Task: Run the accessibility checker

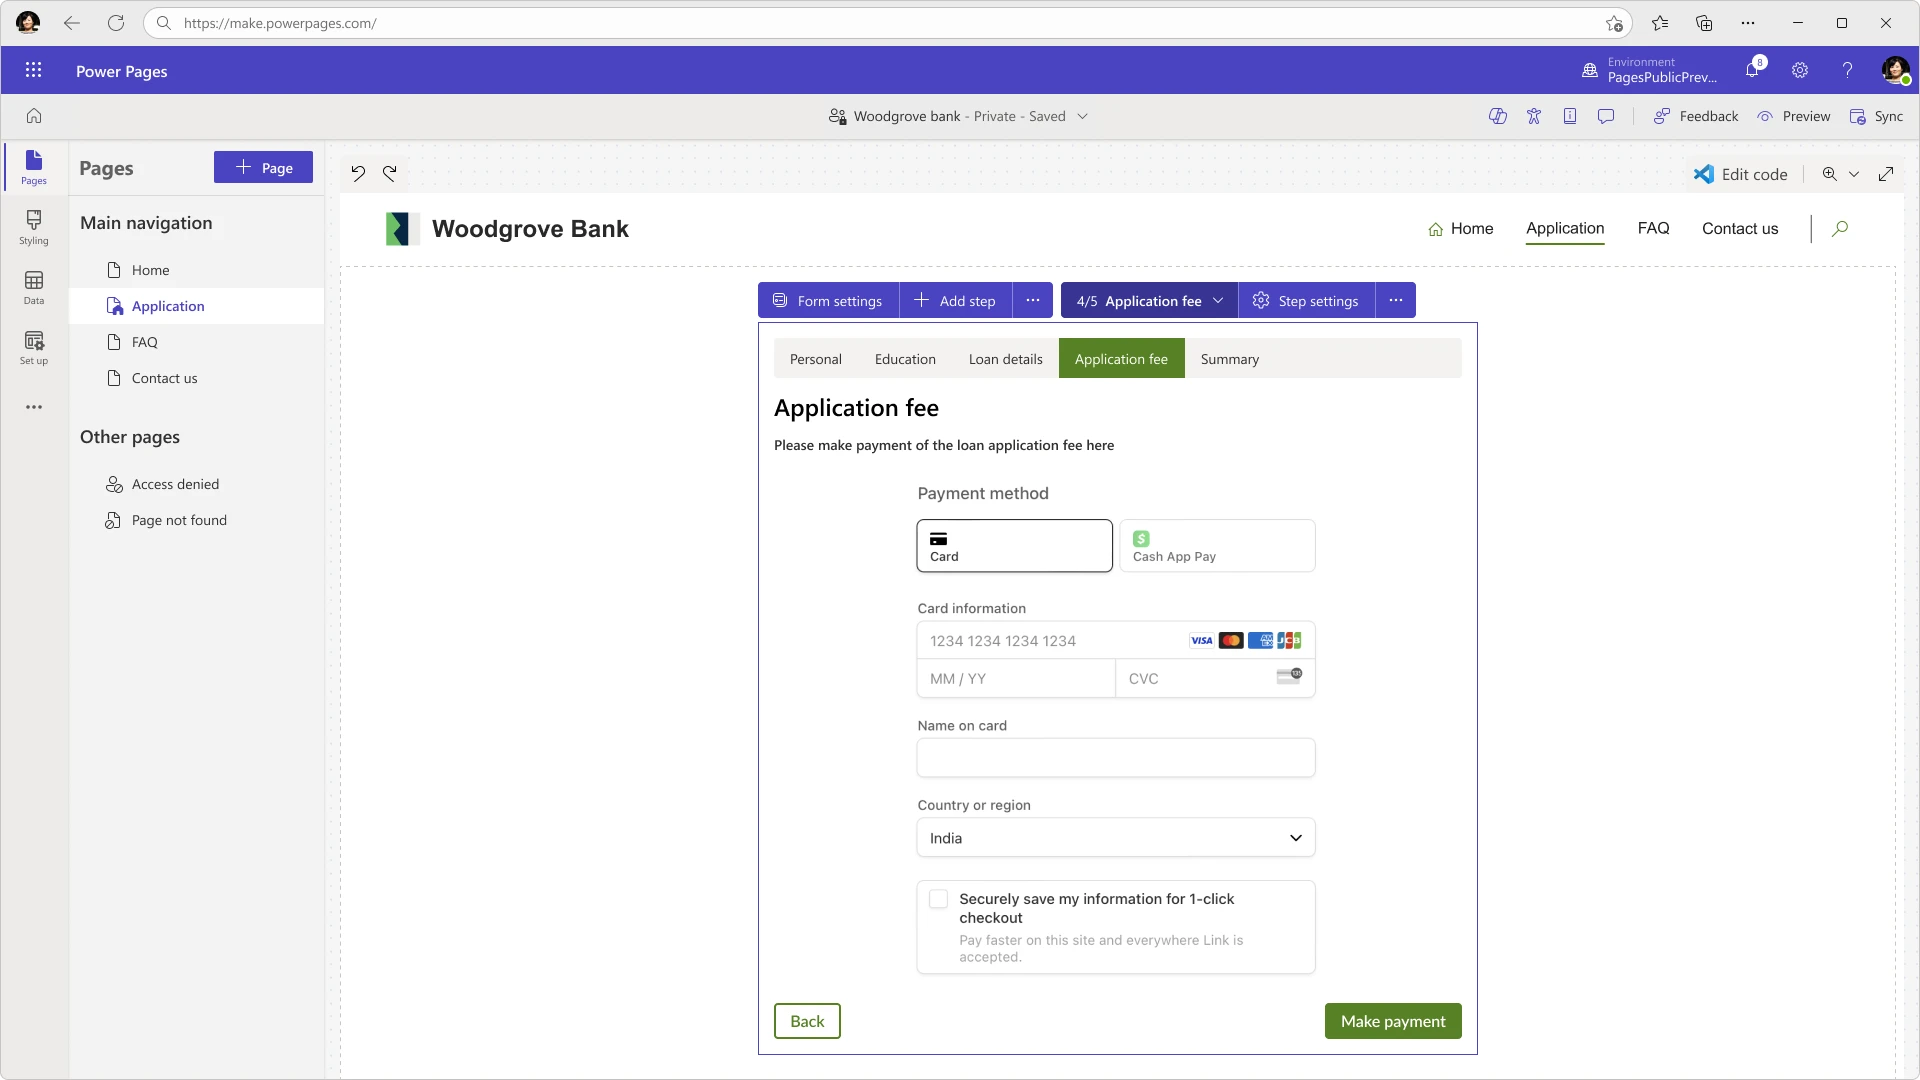Action: pyautogui.click(x=1536, y=116)
